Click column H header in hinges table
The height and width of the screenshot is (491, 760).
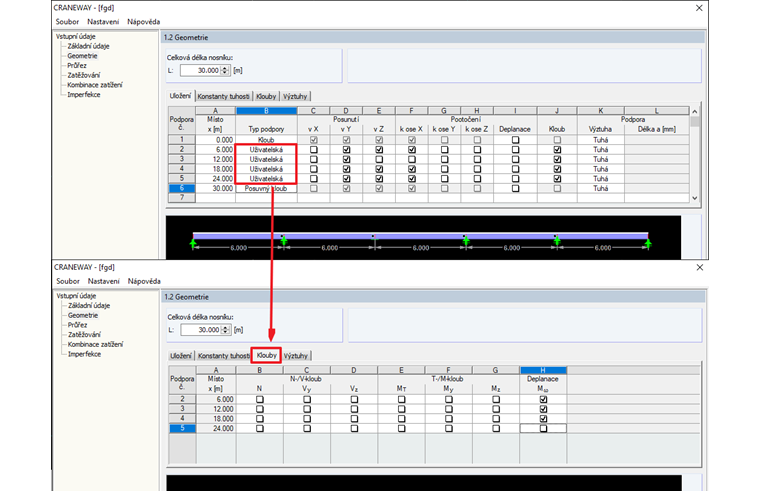pyautogui.click(x=543, y=370)
